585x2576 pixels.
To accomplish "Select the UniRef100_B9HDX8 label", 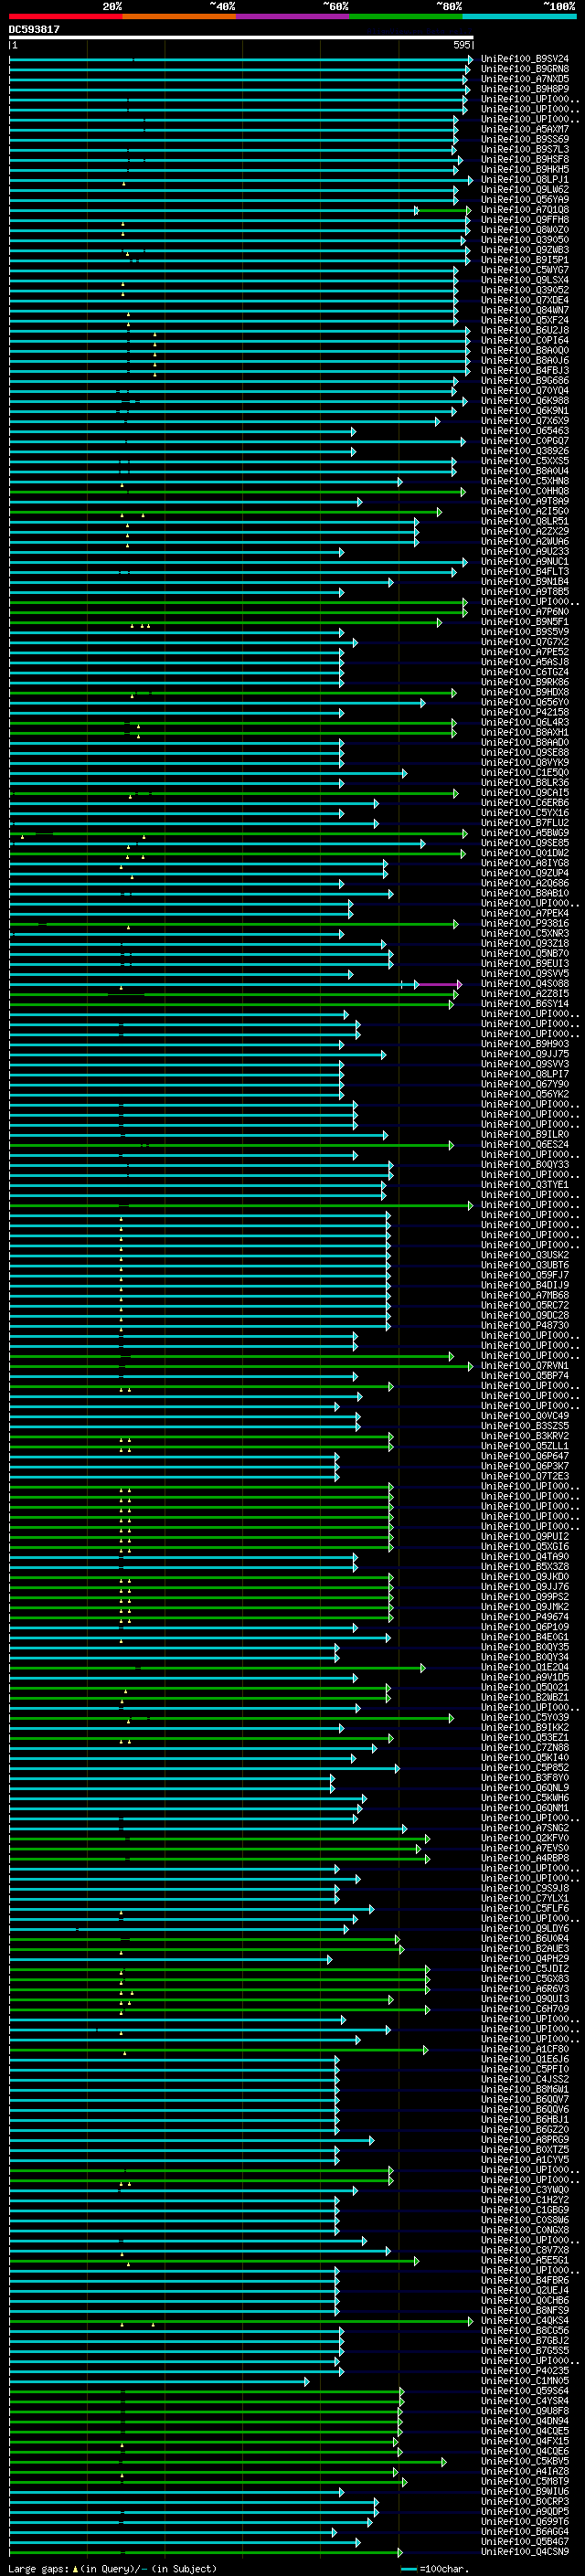I will (x=525, y=693).
